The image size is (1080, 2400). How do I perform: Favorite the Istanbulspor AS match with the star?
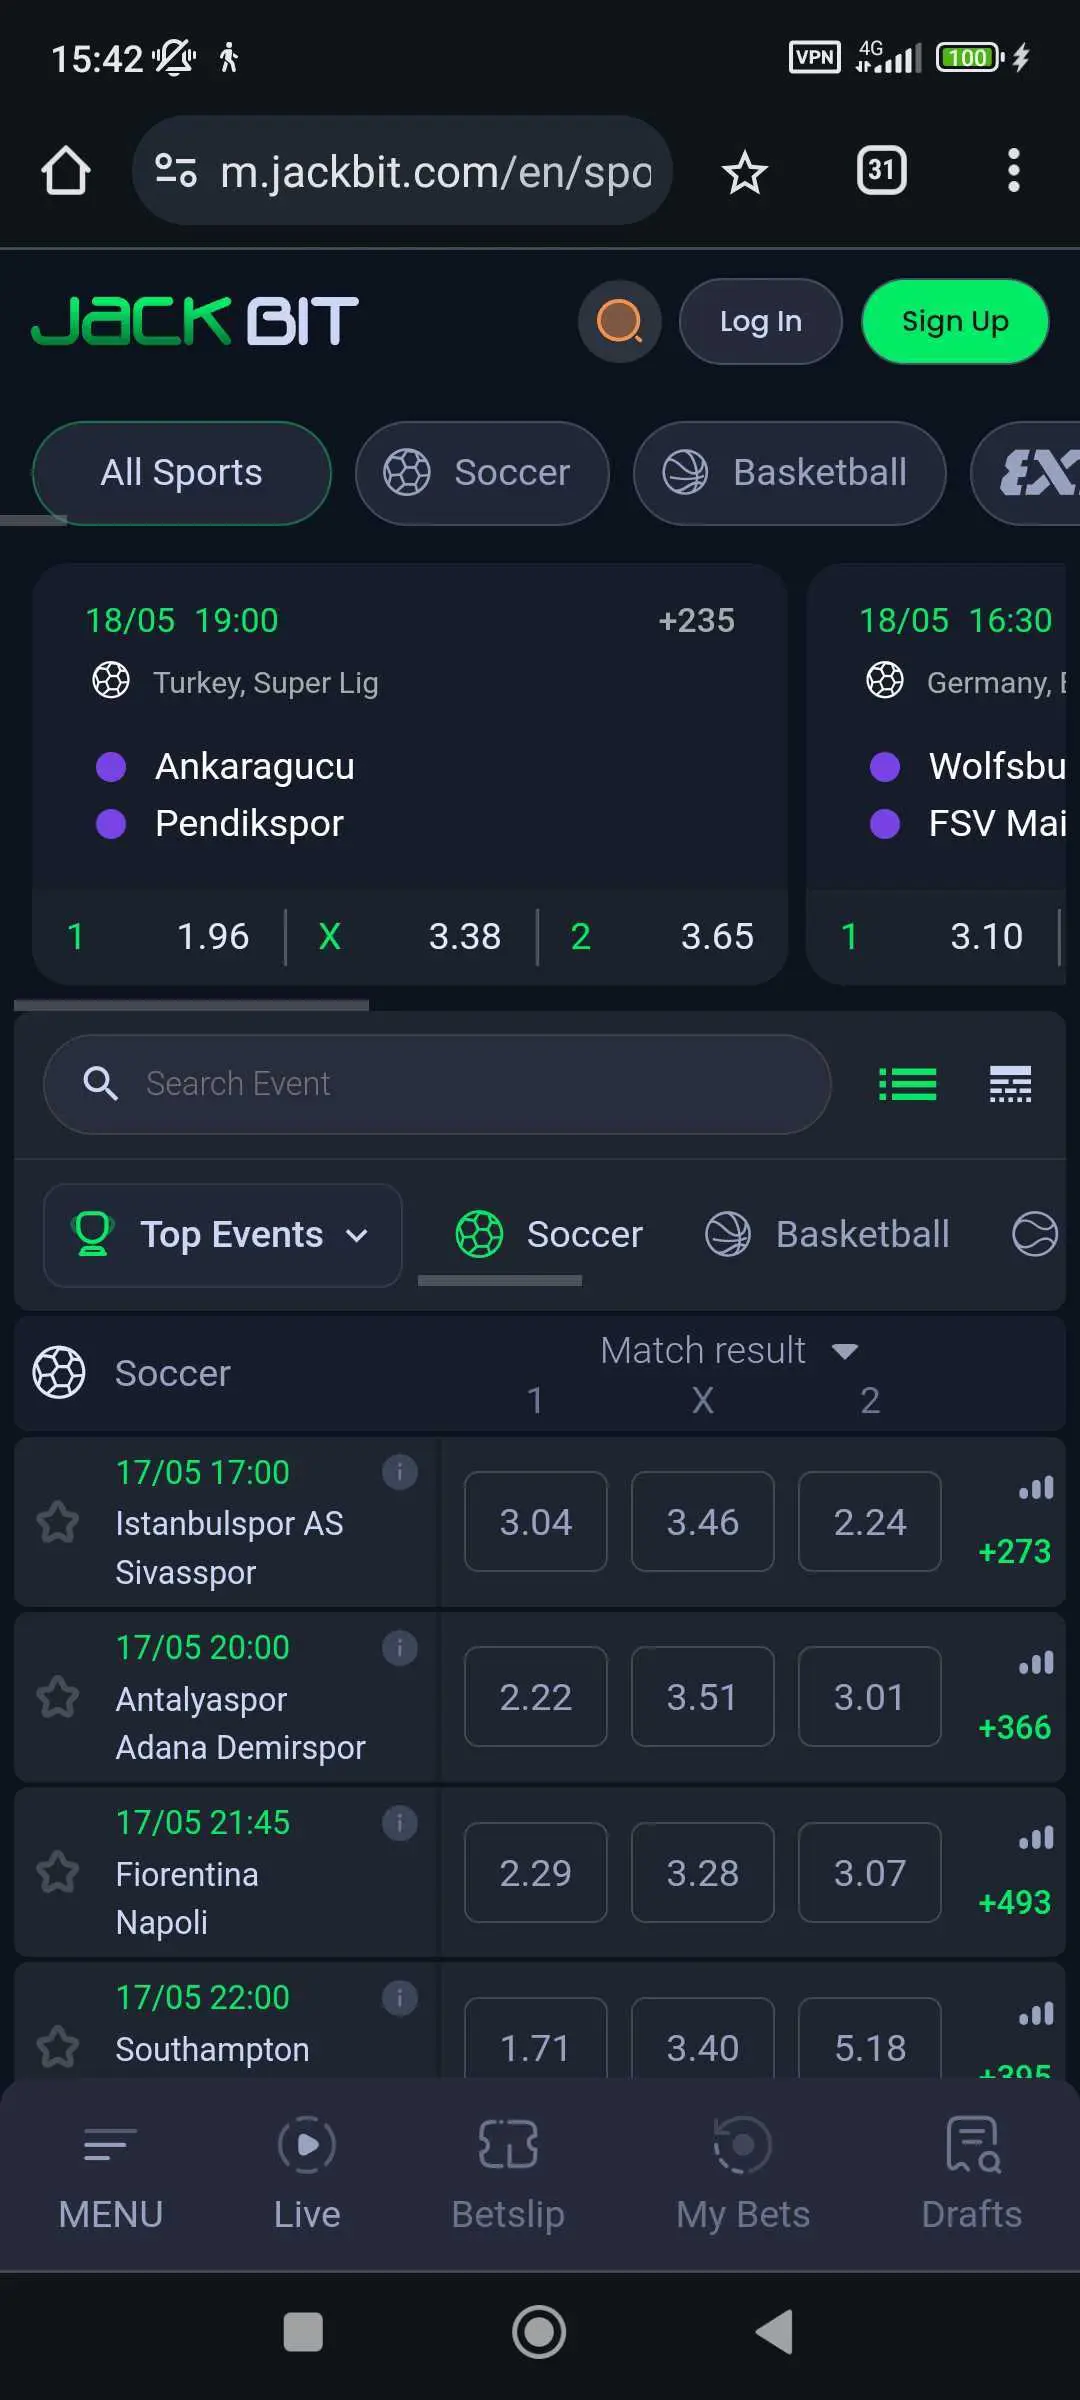click(58, 1522)
